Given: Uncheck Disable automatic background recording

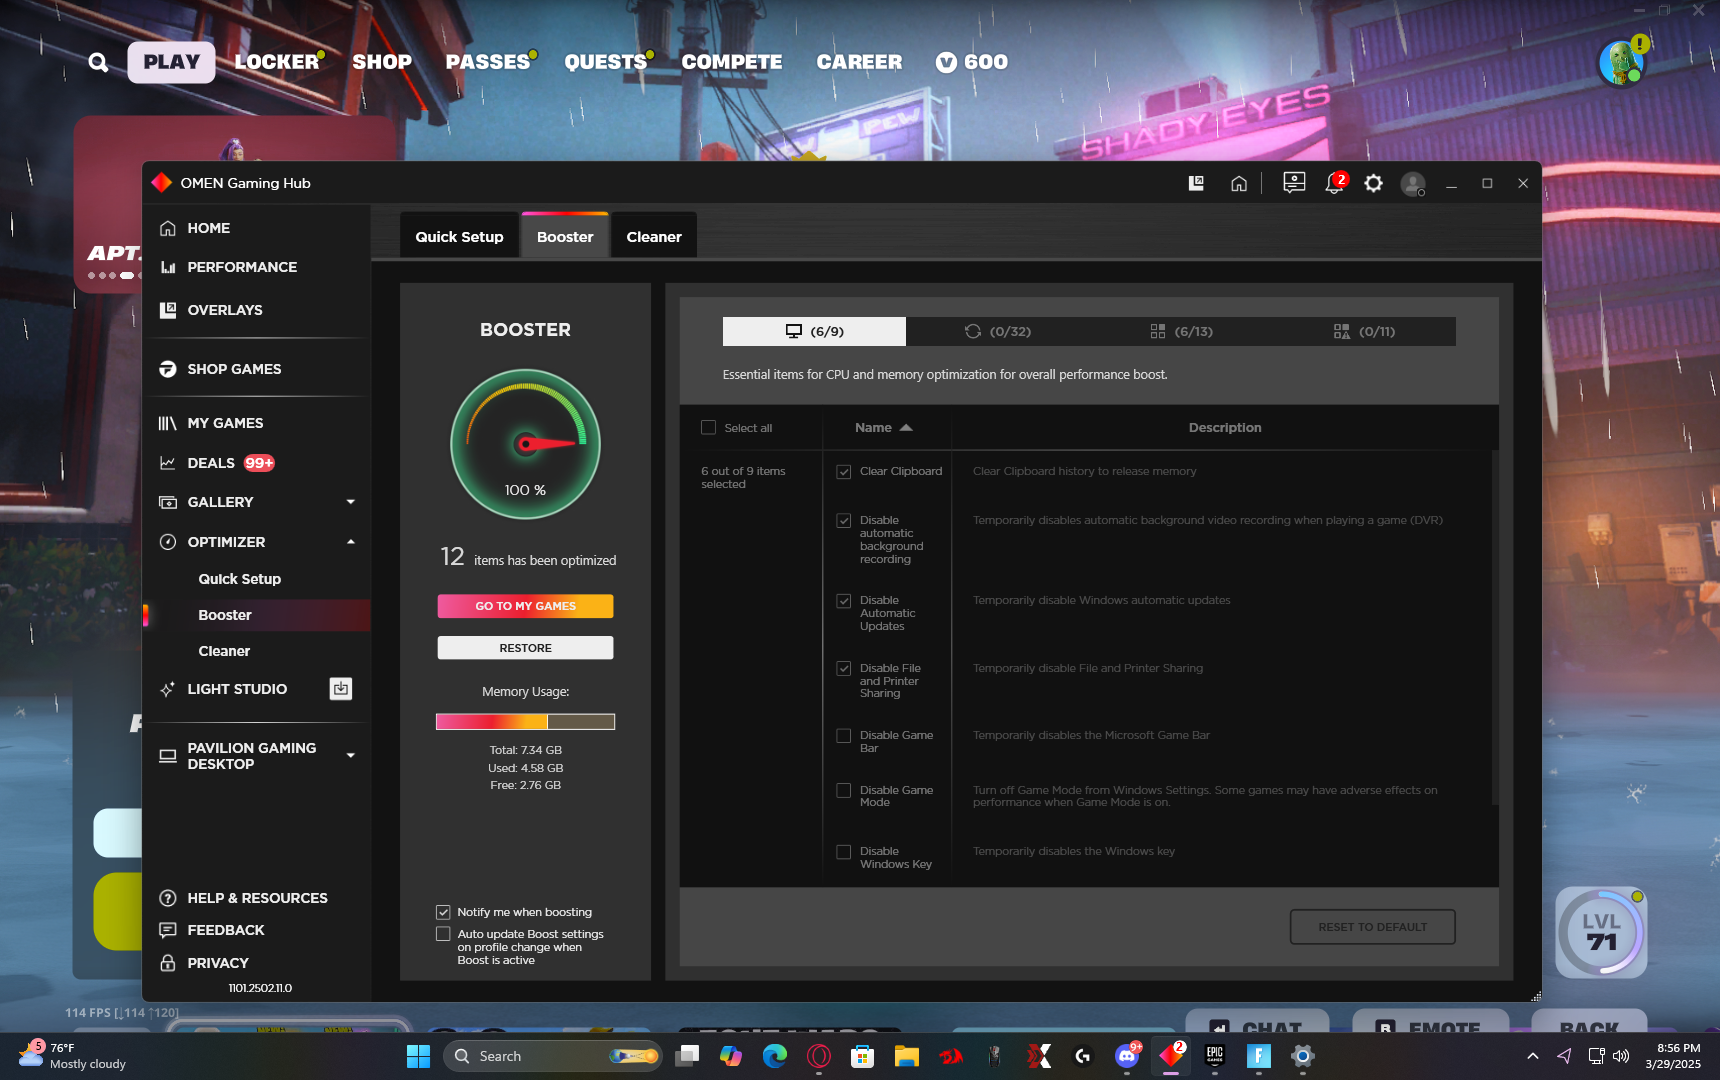Looking at the screenshot, I should pos(844,521).
